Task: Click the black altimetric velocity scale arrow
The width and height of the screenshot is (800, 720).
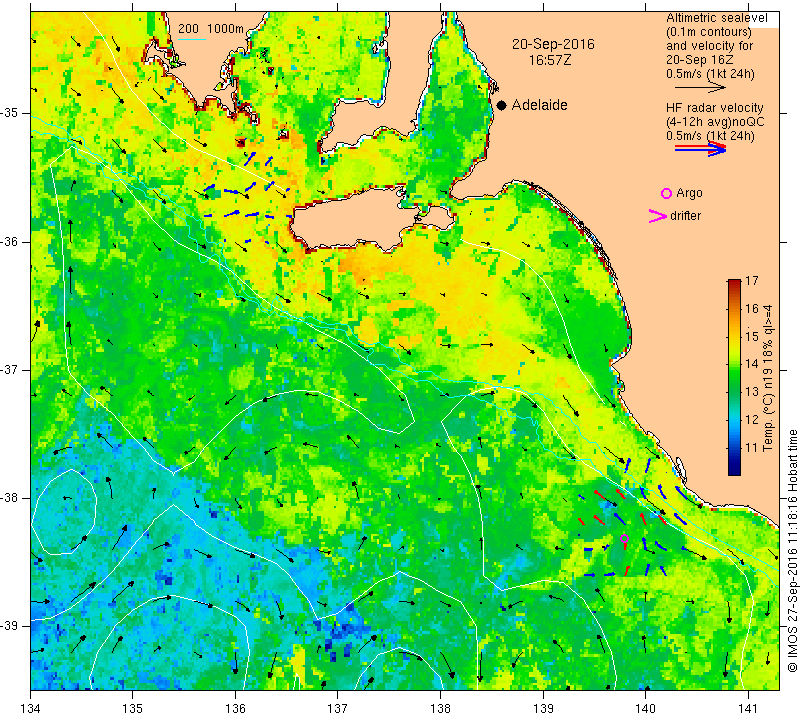Action: coord(700,88)
